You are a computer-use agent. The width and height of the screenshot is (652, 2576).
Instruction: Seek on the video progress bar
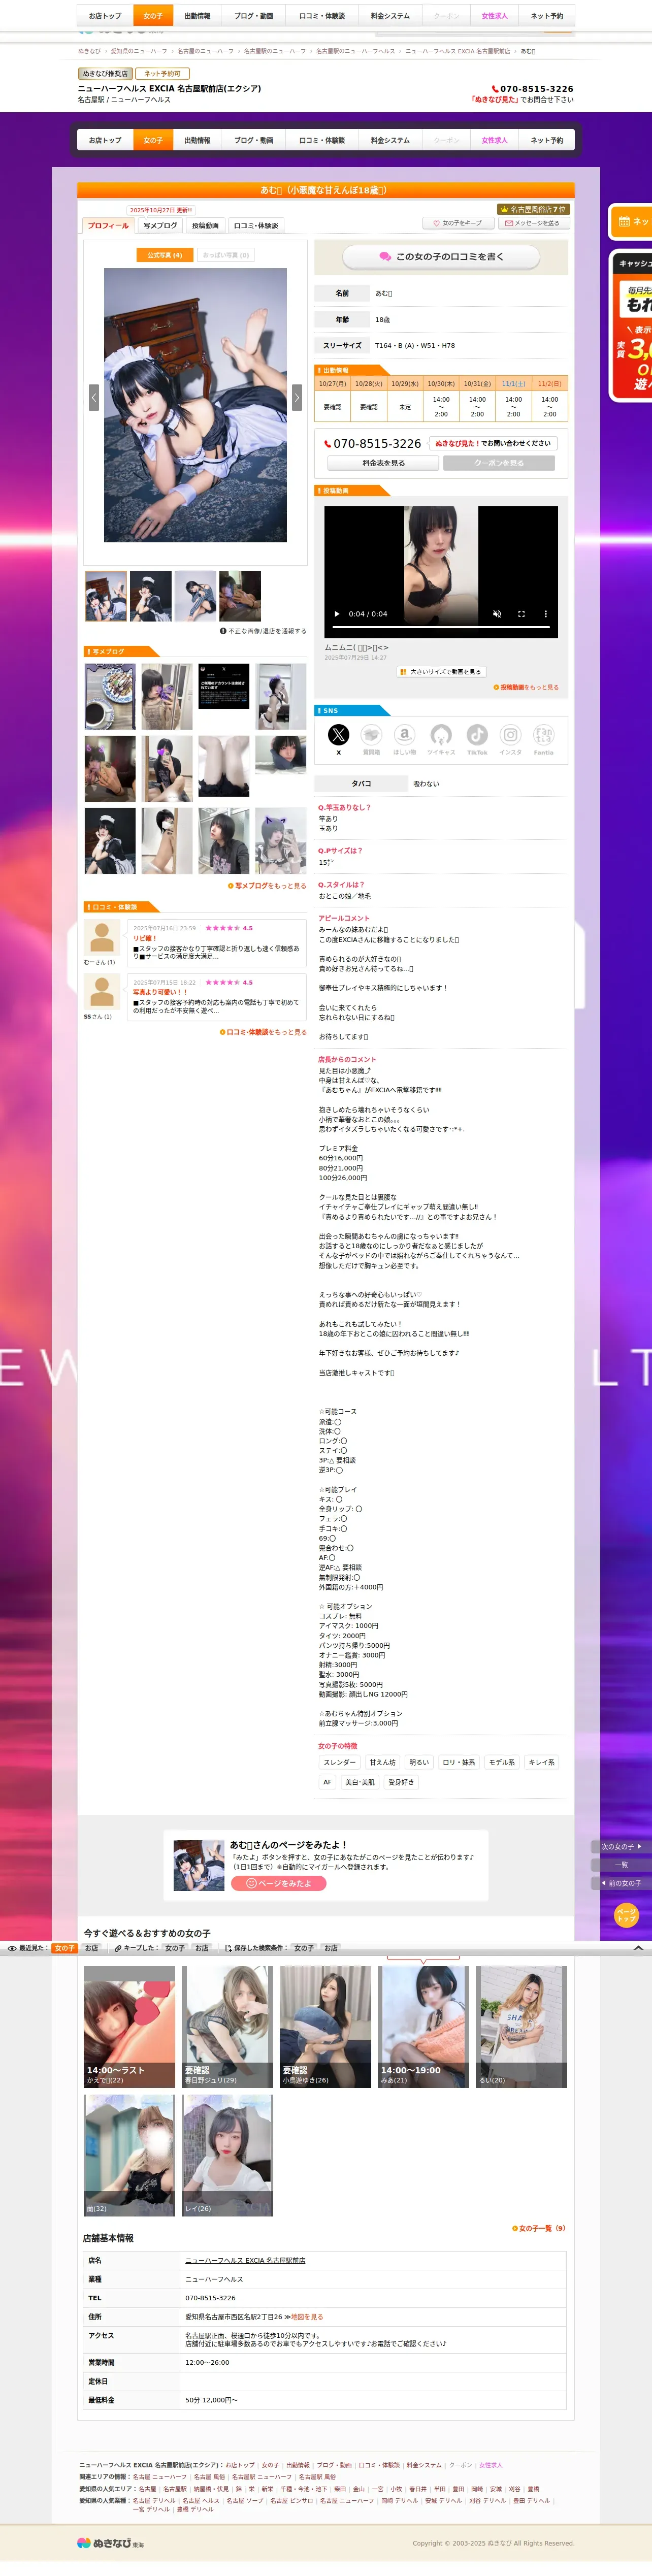pos(441,626)
